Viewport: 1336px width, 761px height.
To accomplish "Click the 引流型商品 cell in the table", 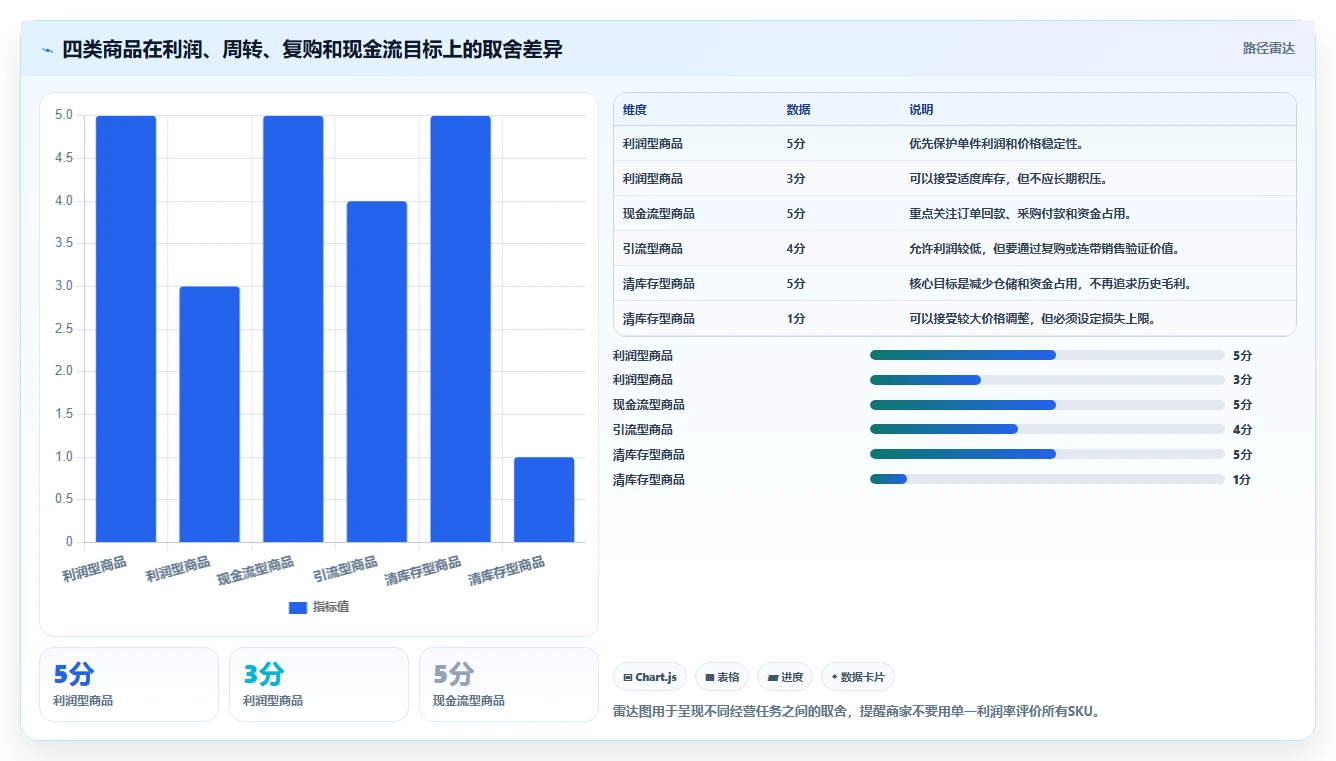I will [x=653, y=249].
